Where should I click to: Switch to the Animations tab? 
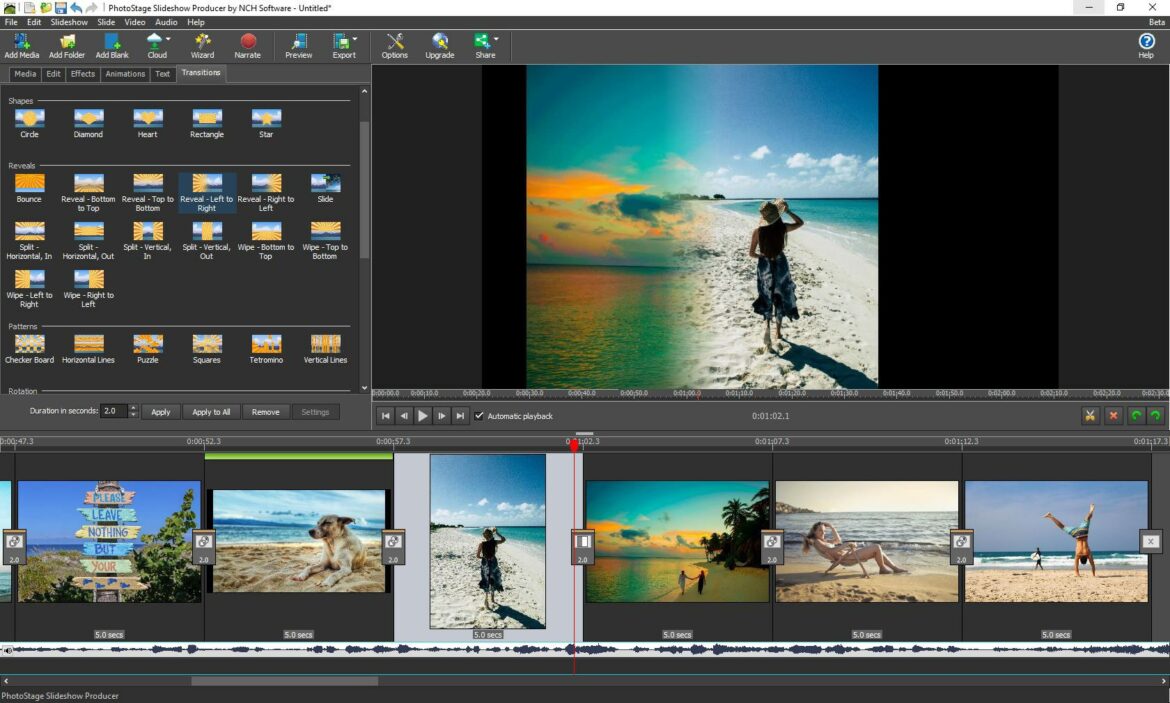(x=125, y=73)
